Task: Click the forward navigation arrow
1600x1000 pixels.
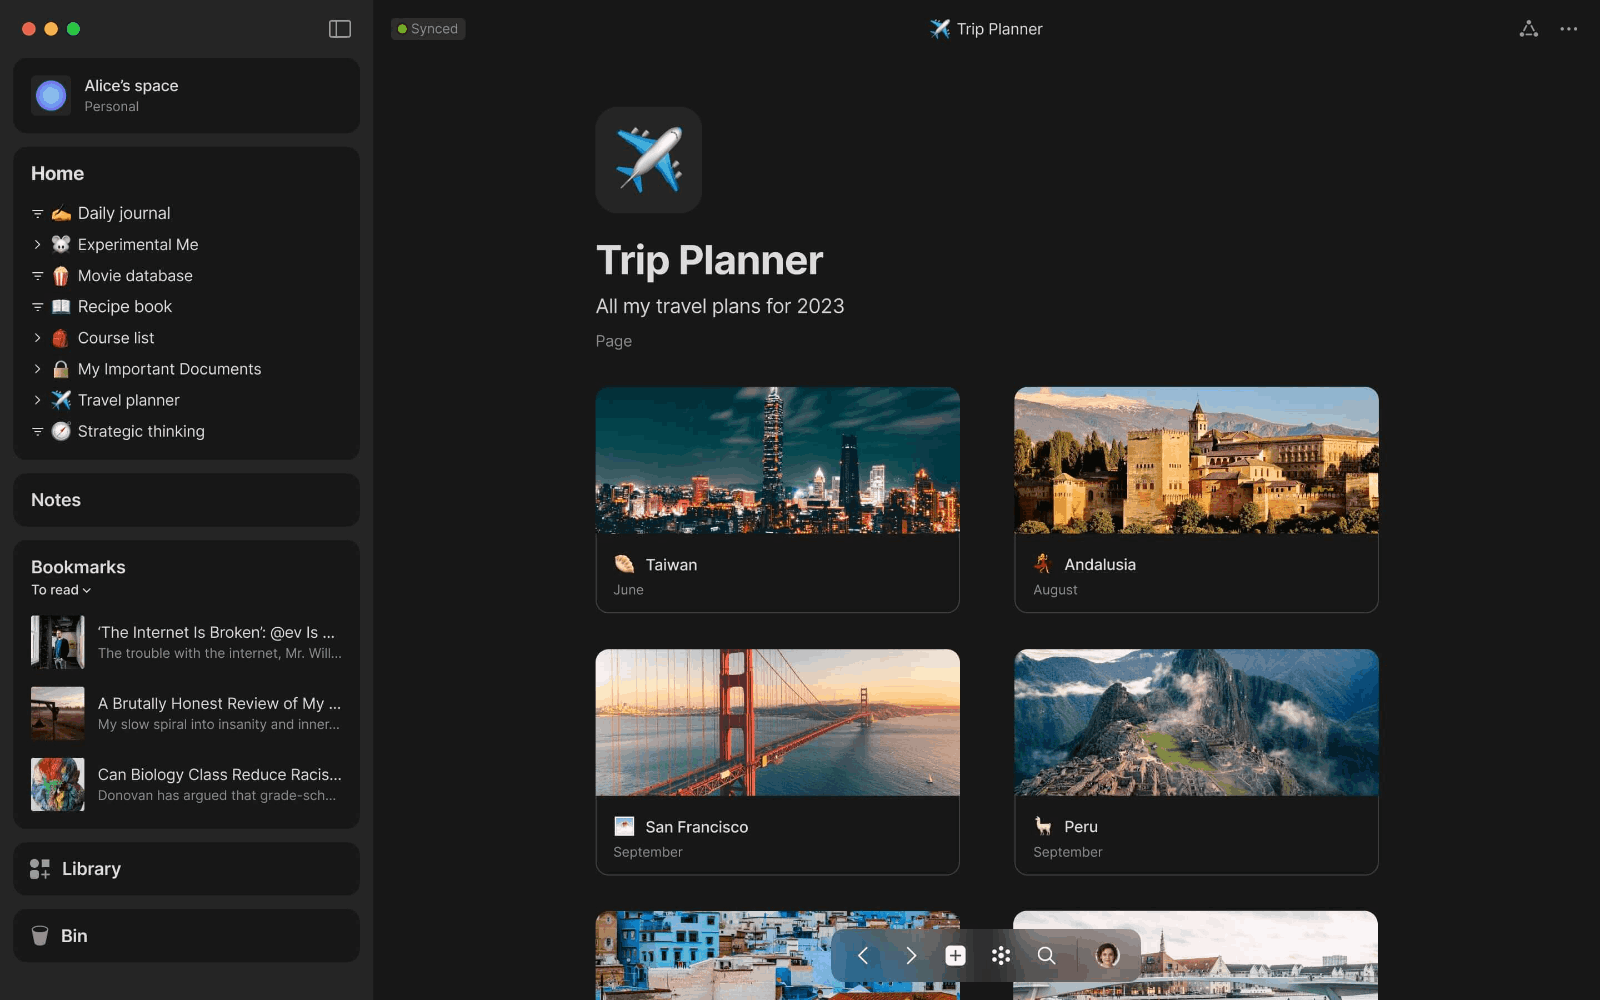Action: coord(910,956)
